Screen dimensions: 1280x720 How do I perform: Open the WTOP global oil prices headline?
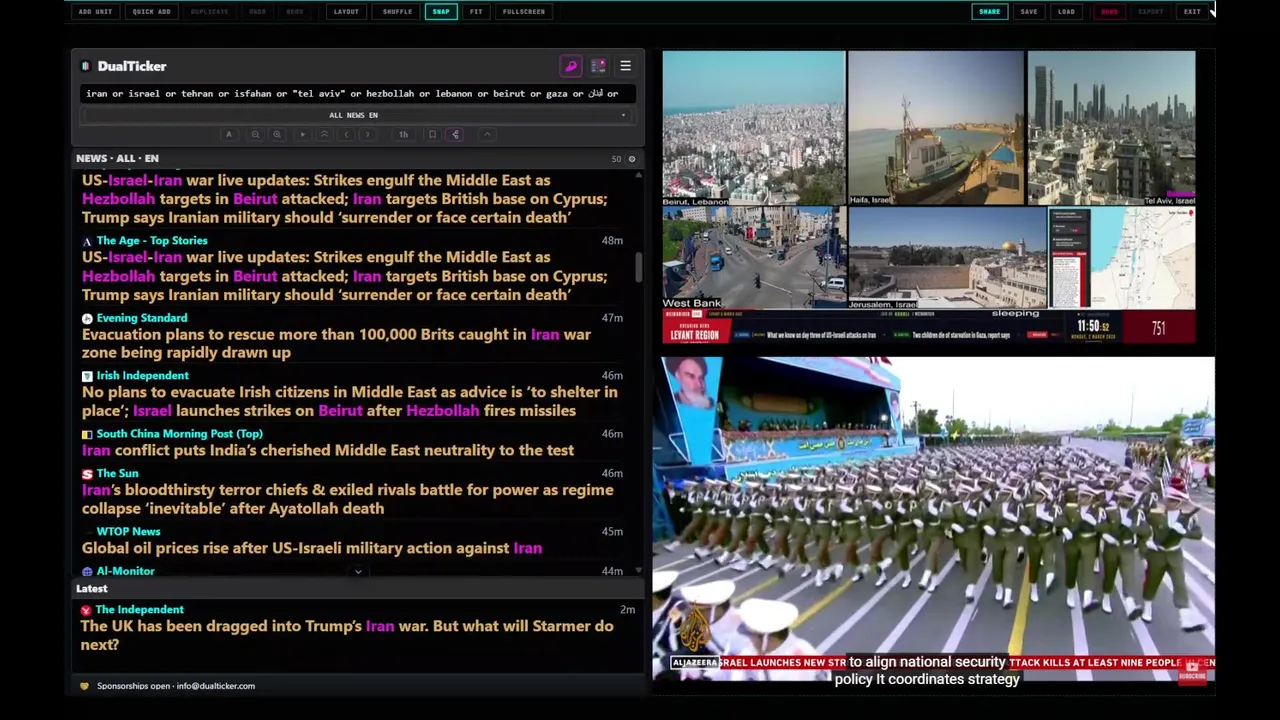pyautogui.click(x=312, y=548)
